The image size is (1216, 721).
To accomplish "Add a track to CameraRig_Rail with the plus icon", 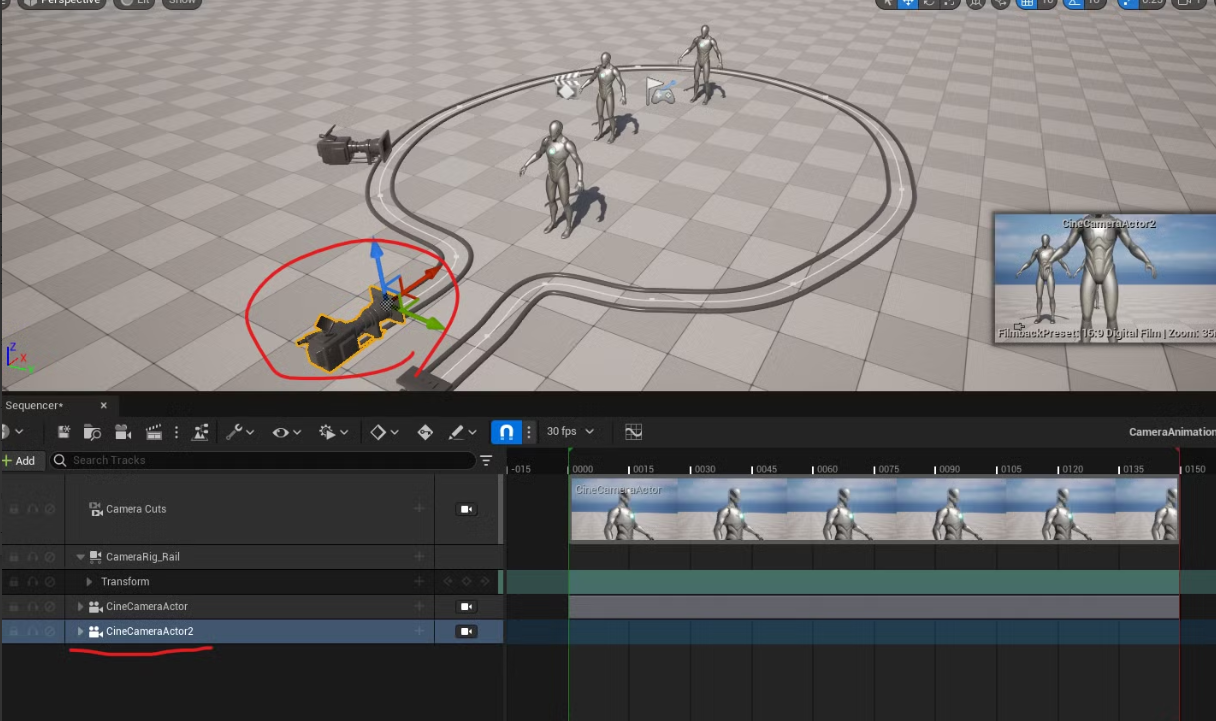I will (x=419, y=557).
